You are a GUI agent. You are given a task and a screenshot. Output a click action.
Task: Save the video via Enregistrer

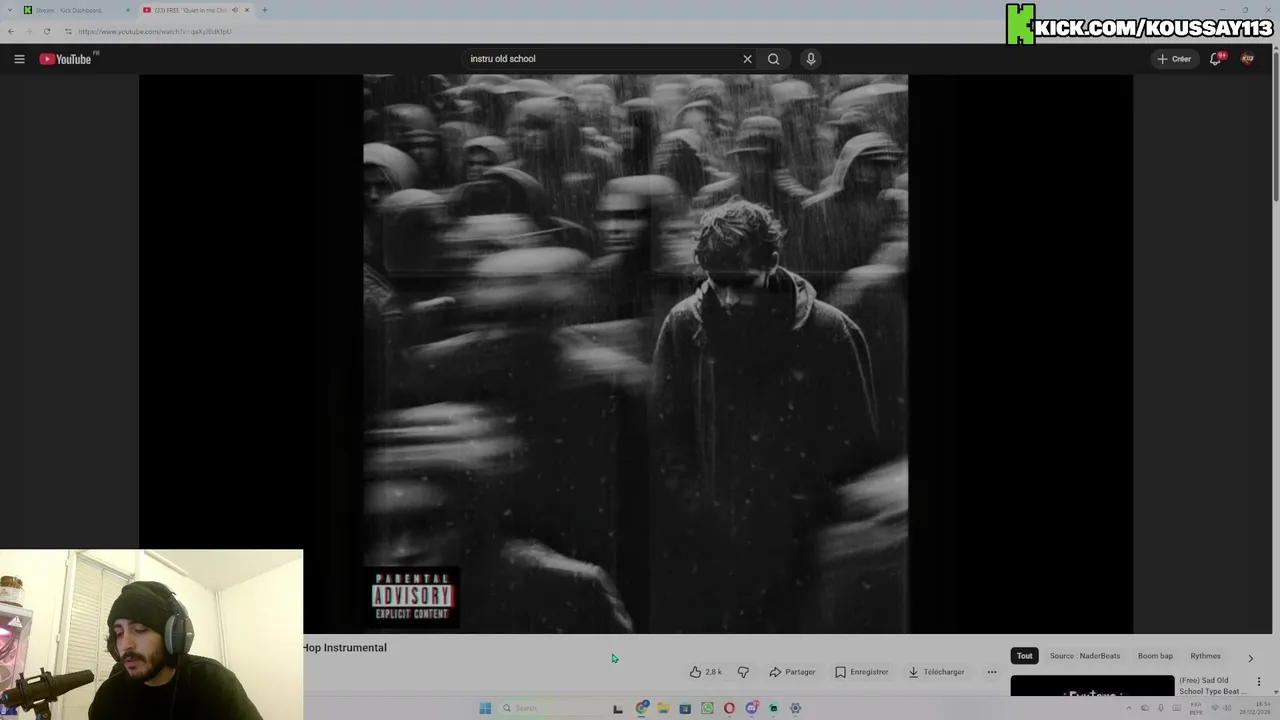click(861, 672)
